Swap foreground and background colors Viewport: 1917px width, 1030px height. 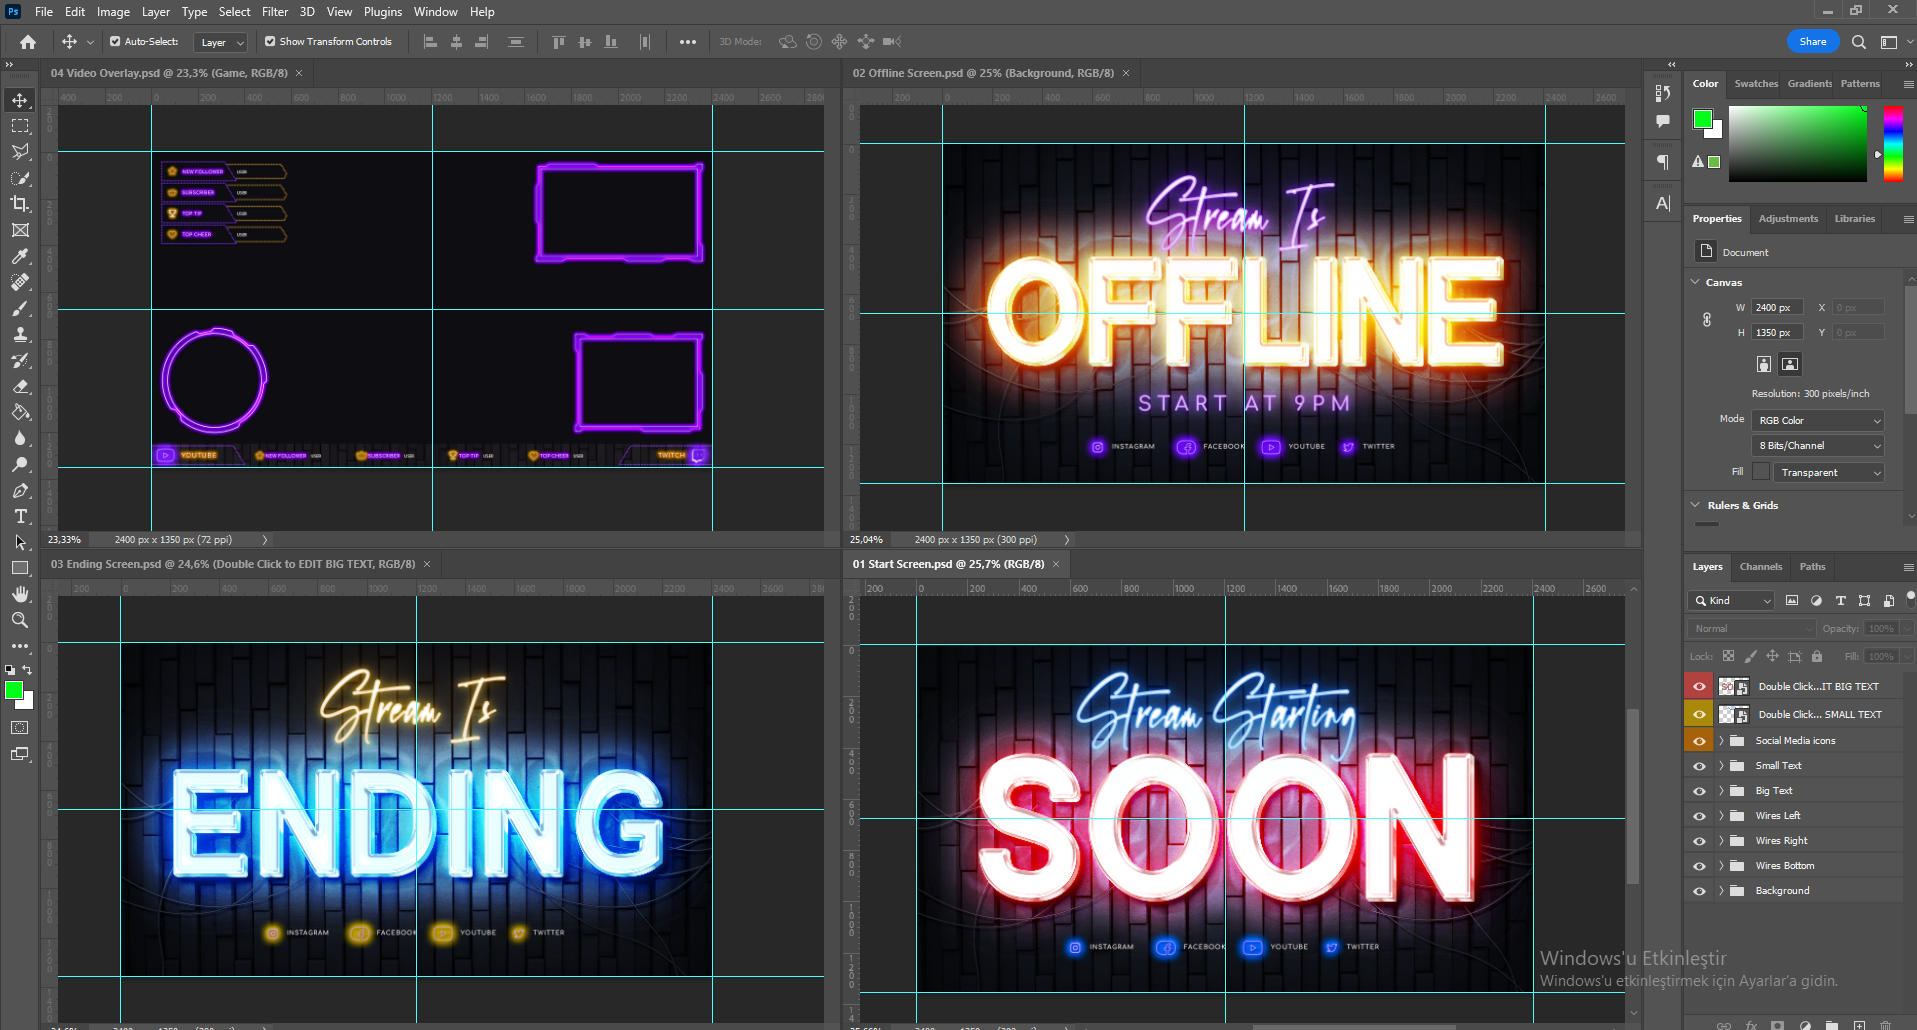tap(27, 670)
